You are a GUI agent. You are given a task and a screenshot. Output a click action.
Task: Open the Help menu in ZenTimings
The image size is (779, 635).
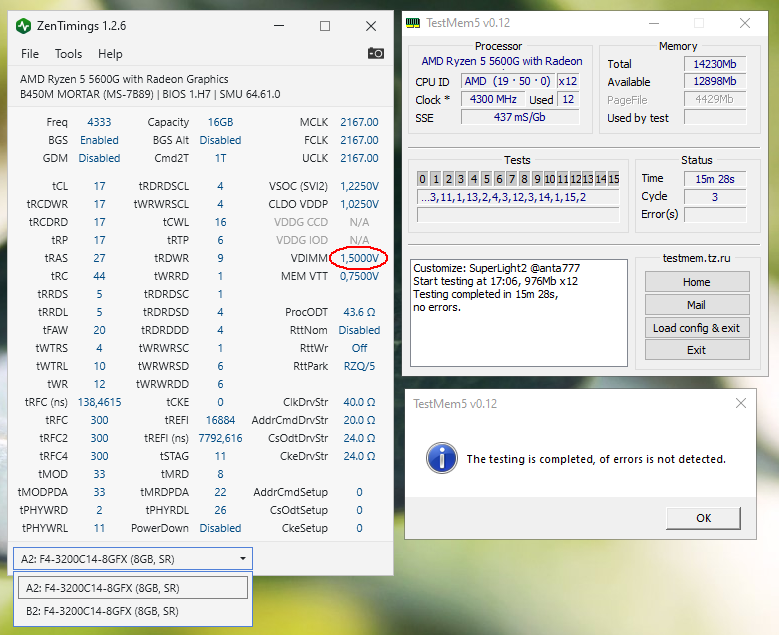pyautogui.click(x=110, y=54)
